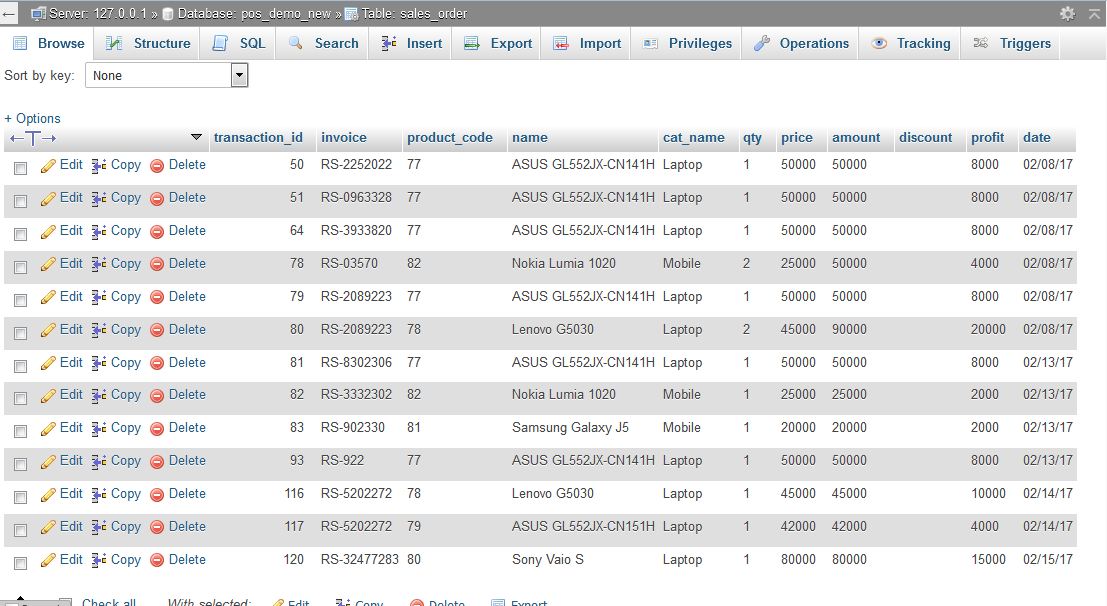This screenshot has height=606, width=1107.
Task: Open the page settings gear icon
Action: [1067, 13]
